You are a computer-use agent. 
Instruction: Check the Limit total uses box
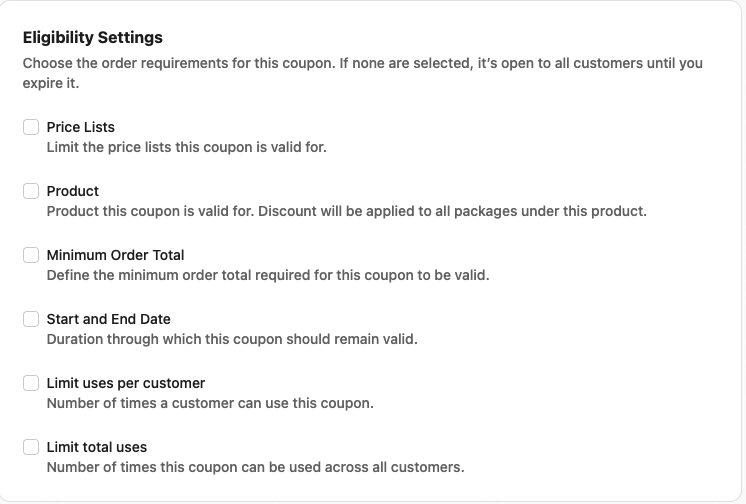tap(31, 447)
